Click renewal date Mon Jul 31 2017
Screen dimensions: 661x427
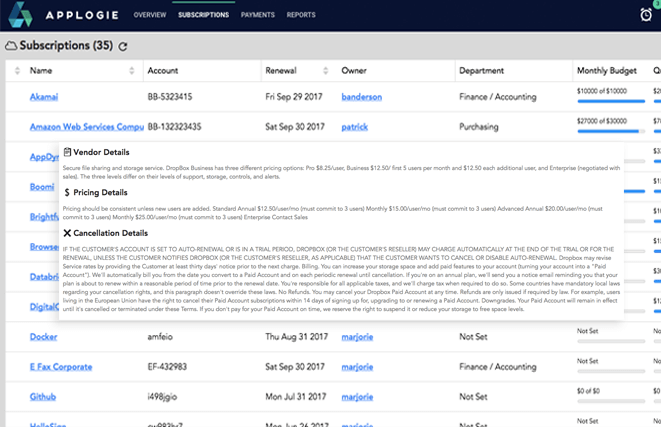tap(296, 397)
